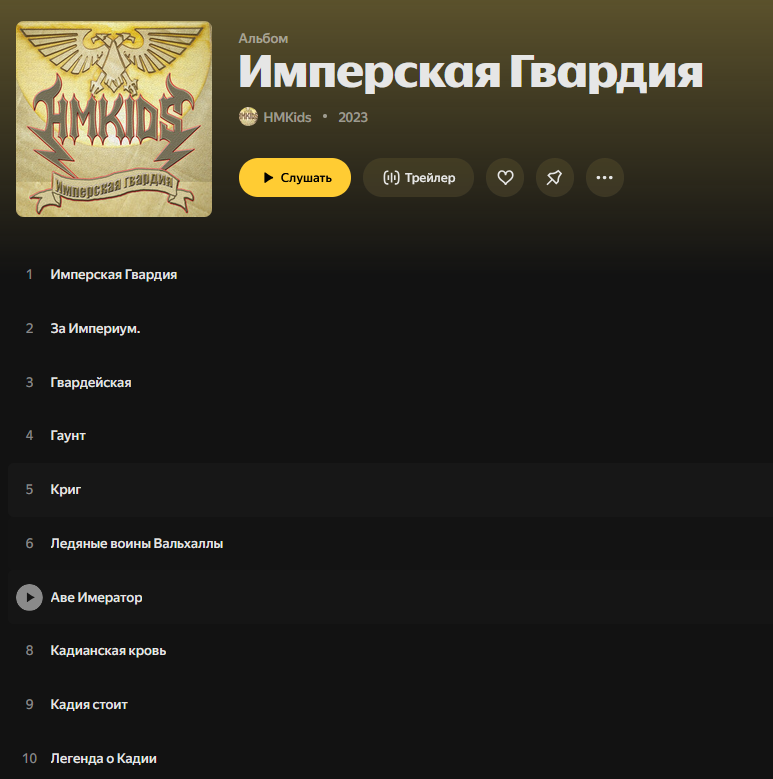Select the track За Империум.
The height and width of the screenshot is (779, 773).
pyautogui.click(x=95, y=328)
